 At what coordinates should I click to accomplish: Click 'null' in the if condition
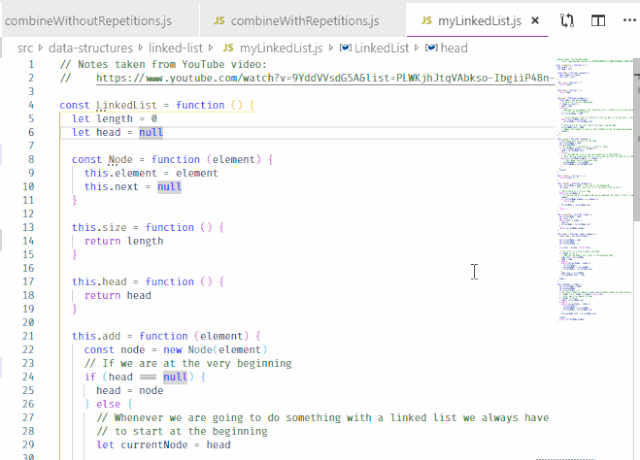pos(176,377)
